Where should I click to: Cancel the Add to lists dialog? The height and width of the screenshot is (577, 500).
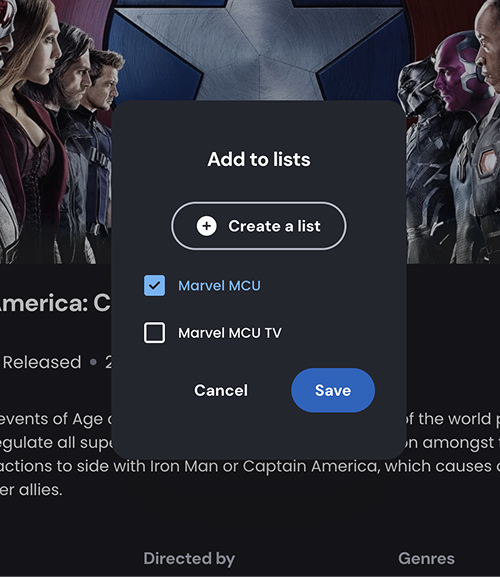click(x=221, y=390)
